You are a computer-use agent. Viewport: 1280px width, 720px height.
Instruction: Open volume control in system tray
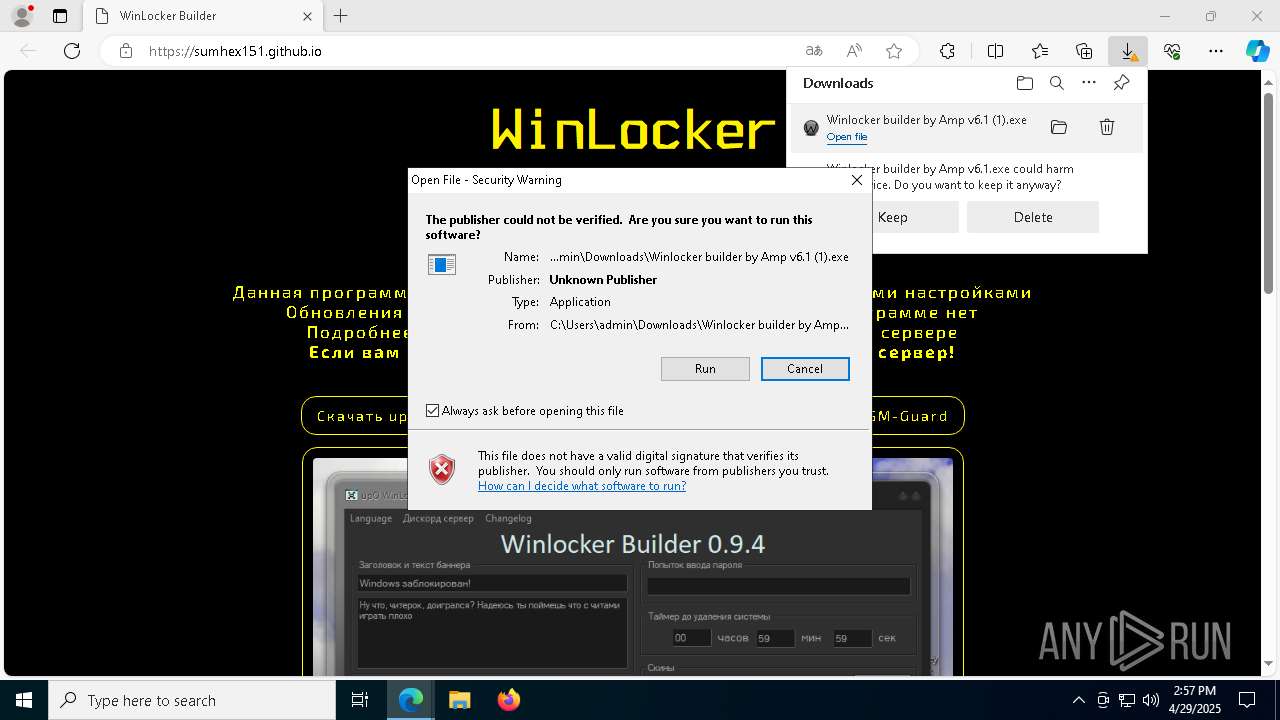pos(1150,700)
